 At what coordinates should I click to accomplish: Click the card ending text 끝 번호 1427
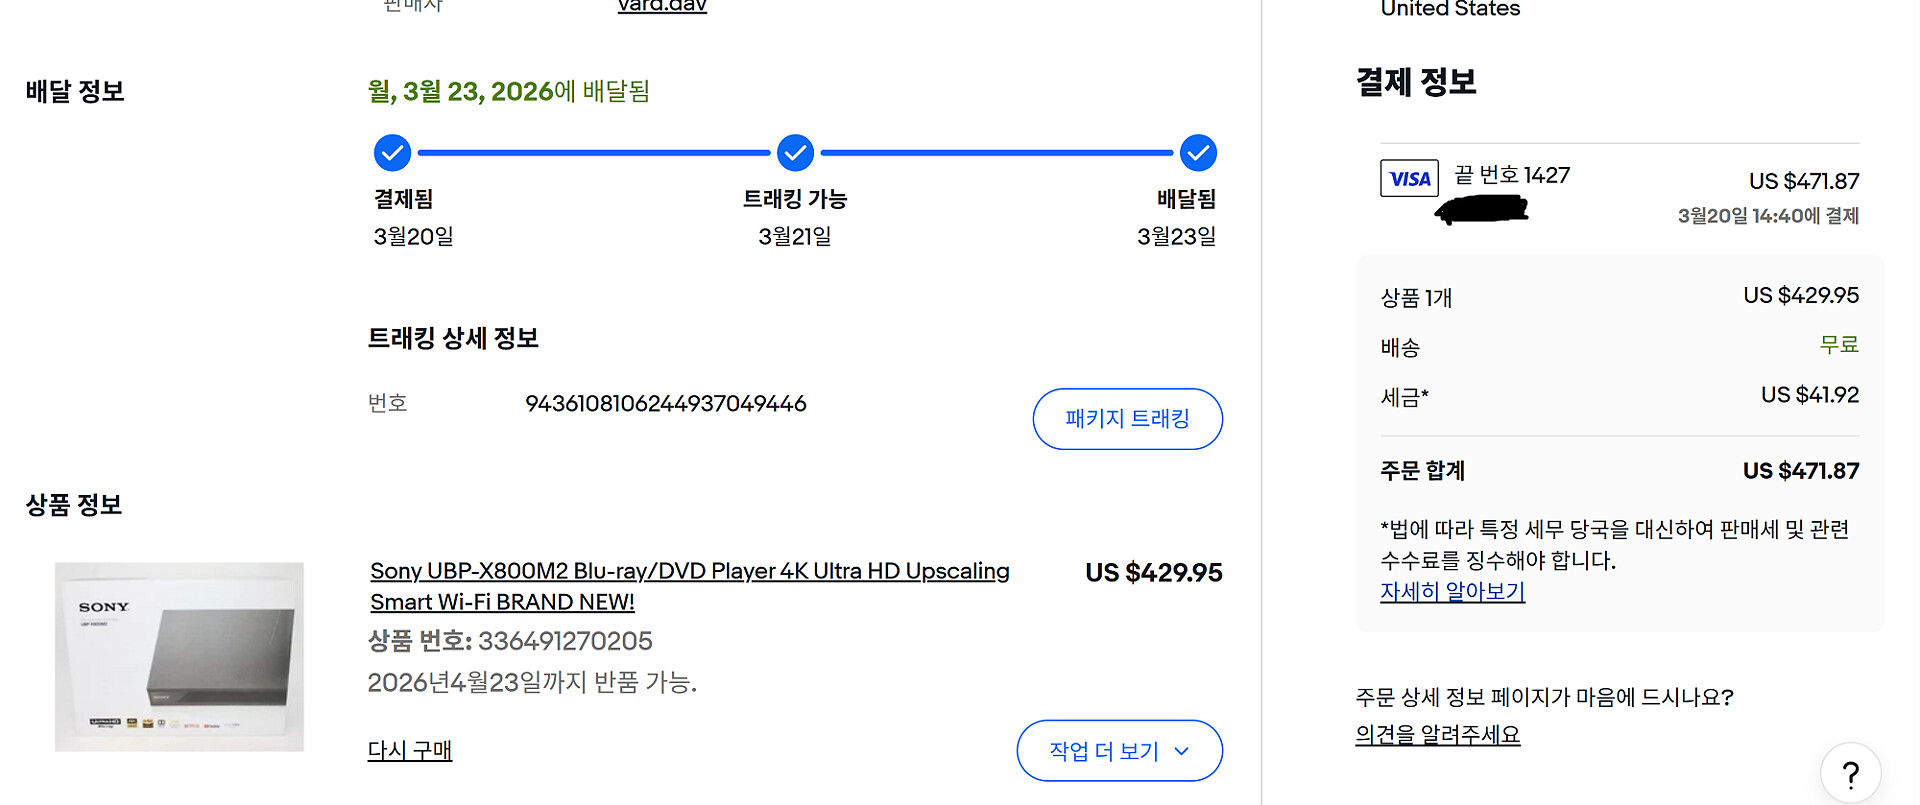pyautogui.click(x=1512, y=175)
